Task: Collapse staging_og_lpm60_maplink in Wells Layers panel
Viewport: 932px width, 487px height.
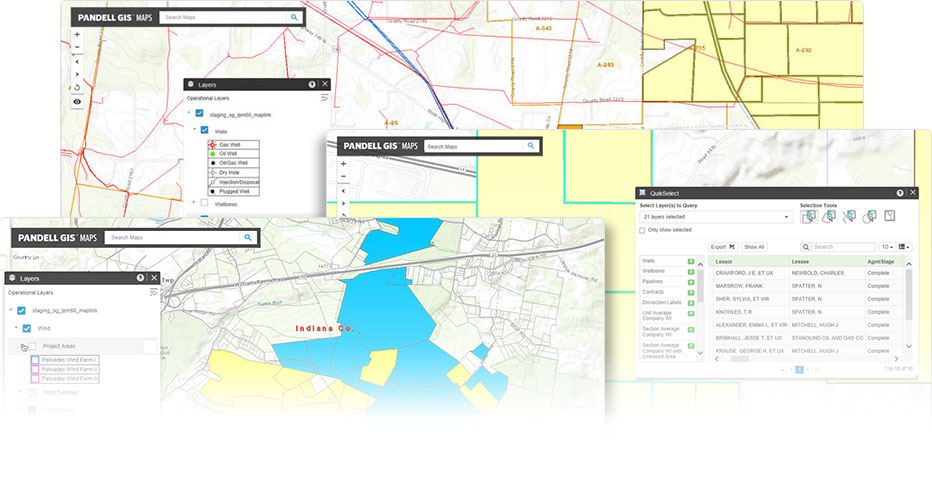Action: point(189,113)
